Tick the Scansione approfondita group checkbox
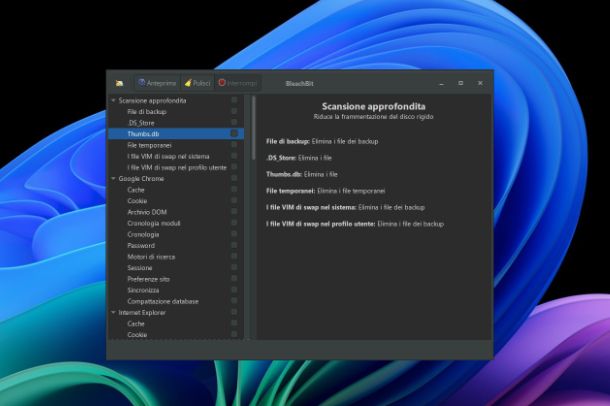 click(234, 100)
